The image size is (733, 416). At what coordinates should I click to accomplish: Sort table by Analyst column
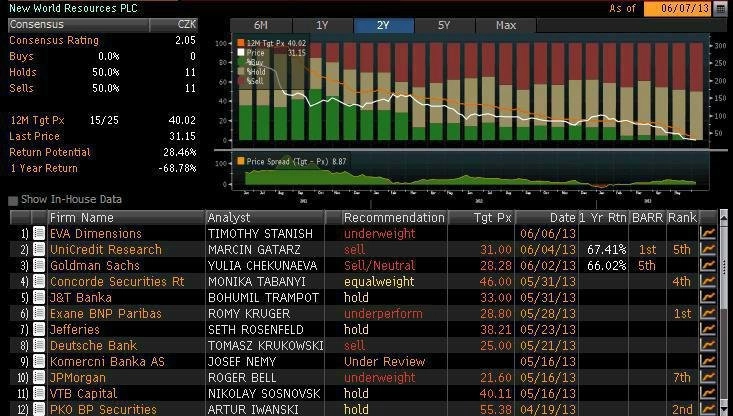265,217
